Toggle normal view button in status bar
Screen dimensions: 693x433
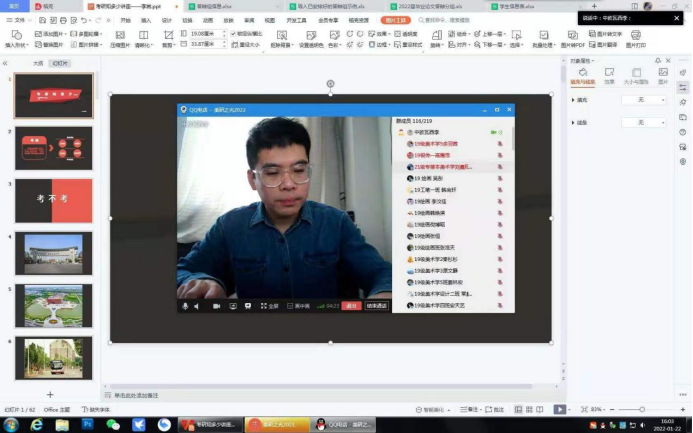518,410
